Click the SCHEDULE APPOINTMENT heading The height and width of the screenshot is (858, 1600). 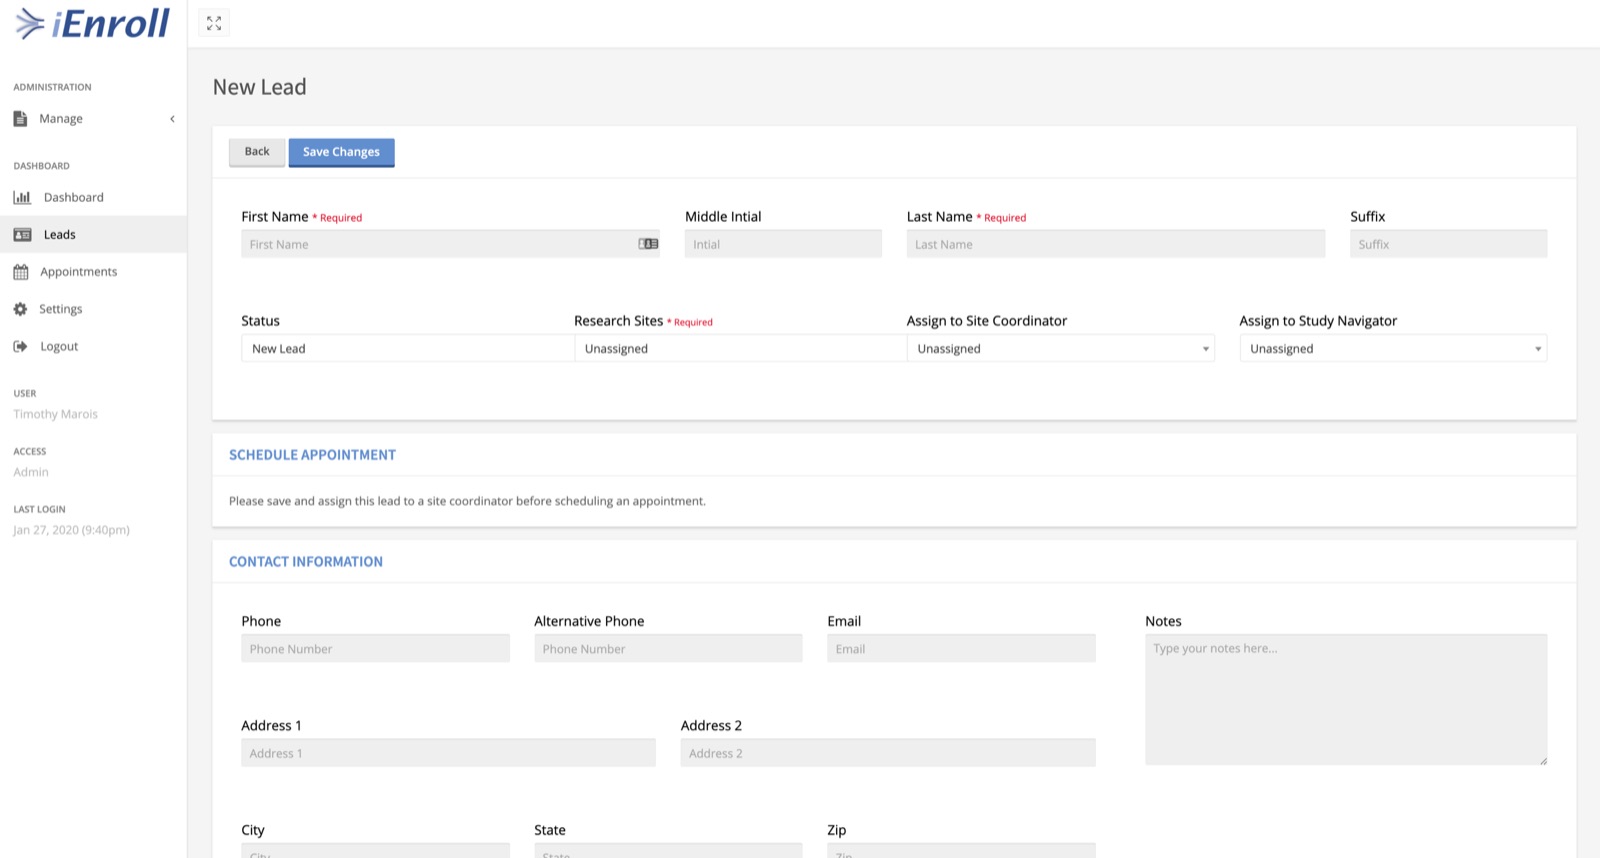click(x=312, y=455)
